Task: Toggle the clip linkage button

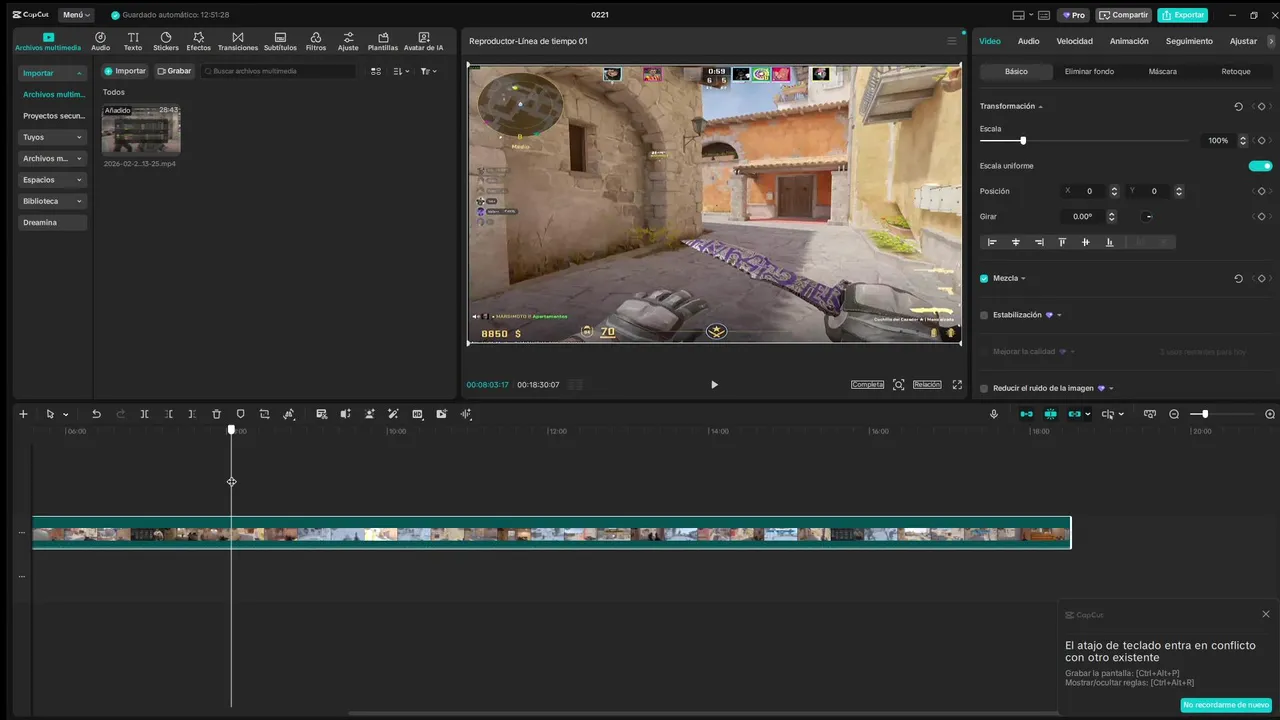Action: point(1074,414)
